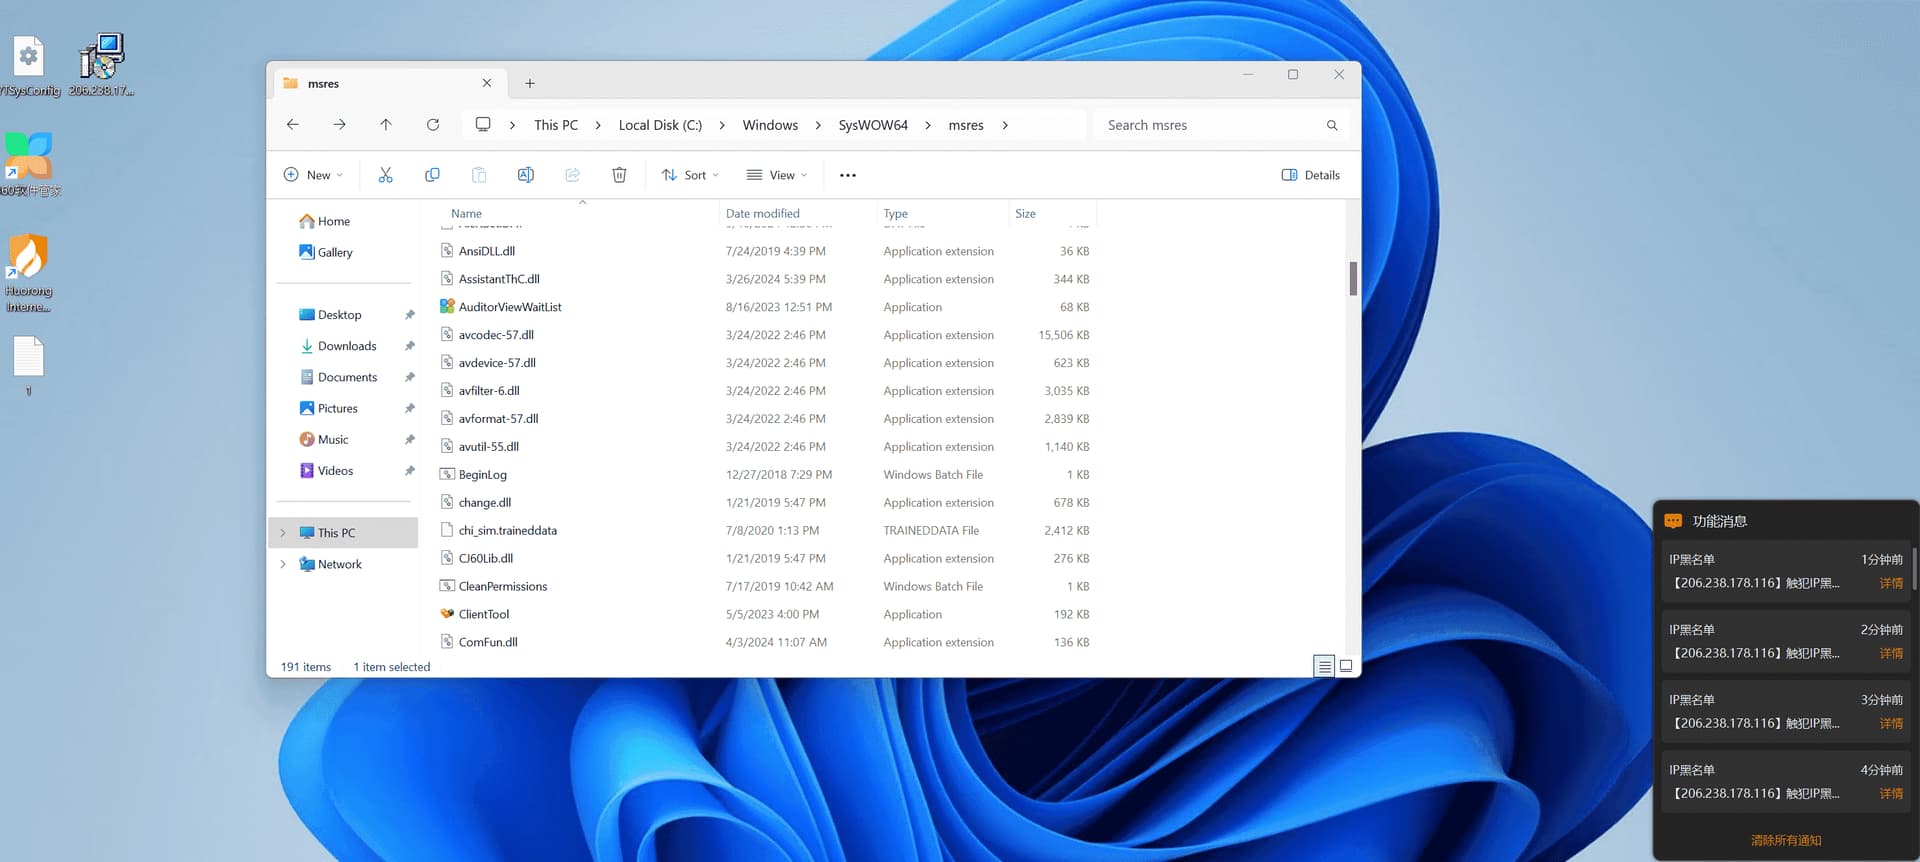The height and width of the screenshot is (862, 1920).
Task: Open the New item dropdown
Action: 313,175
